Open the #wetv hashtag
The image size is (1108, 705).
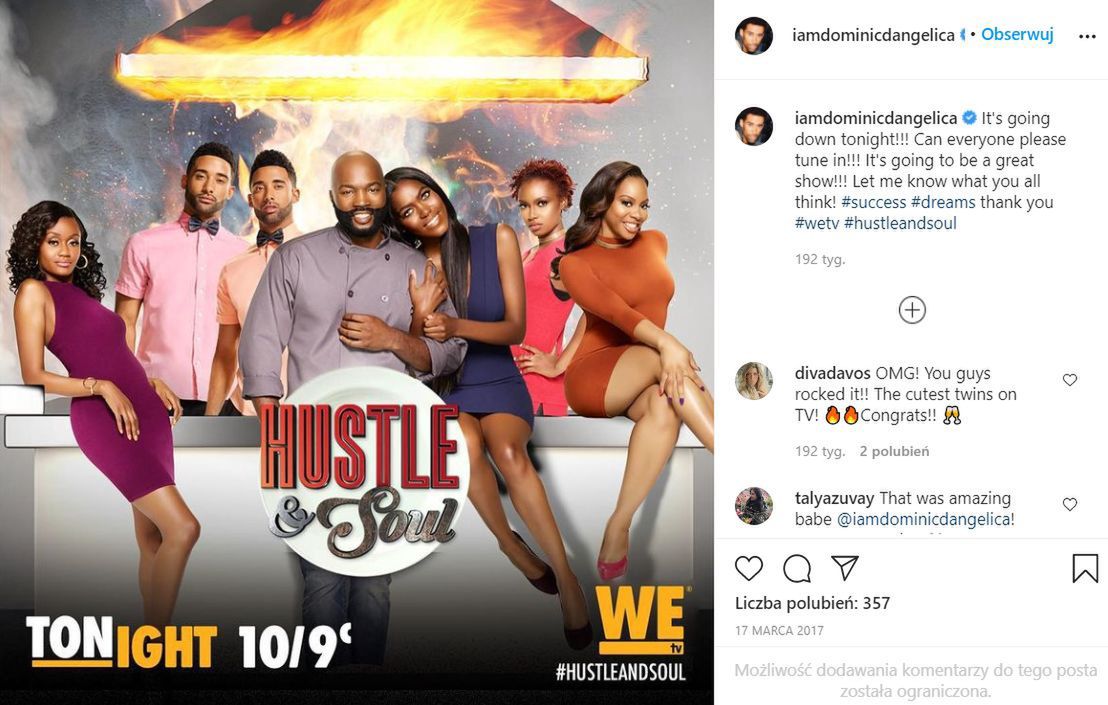(x=817, y=223)
